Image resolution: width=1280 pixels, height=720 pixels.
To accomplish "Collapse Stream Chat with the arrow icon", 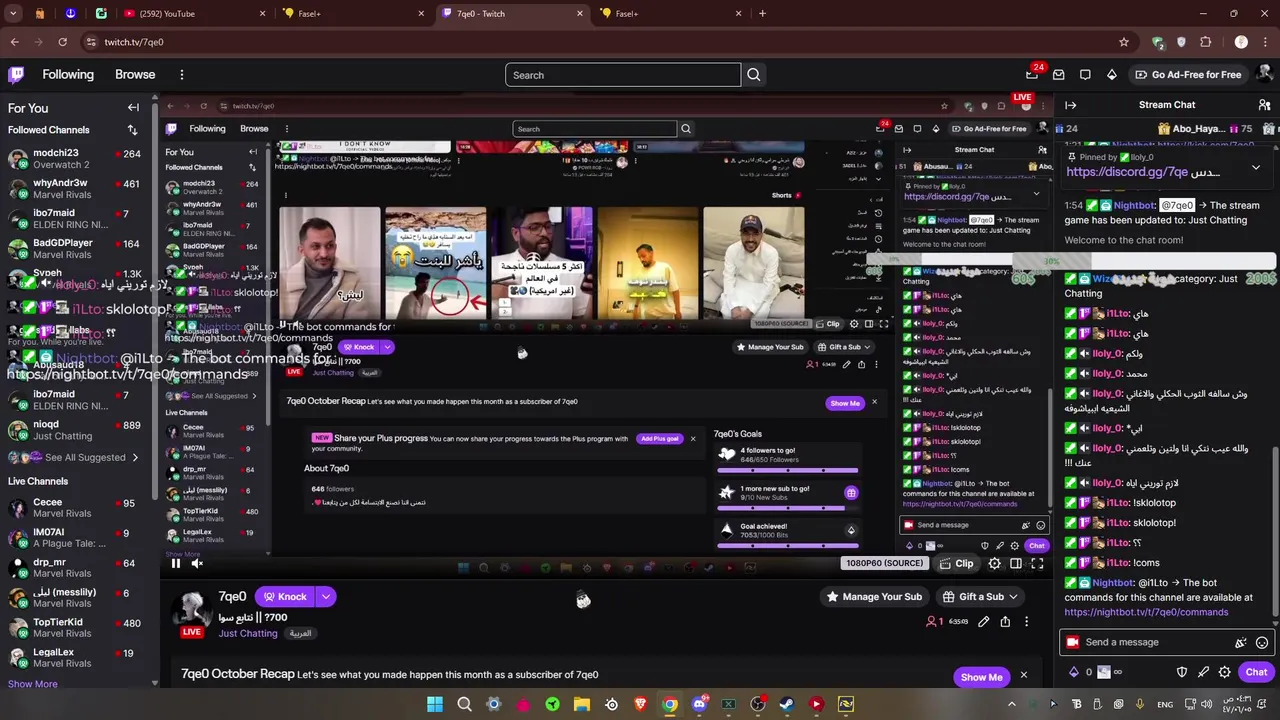I will coord(1070,105).
